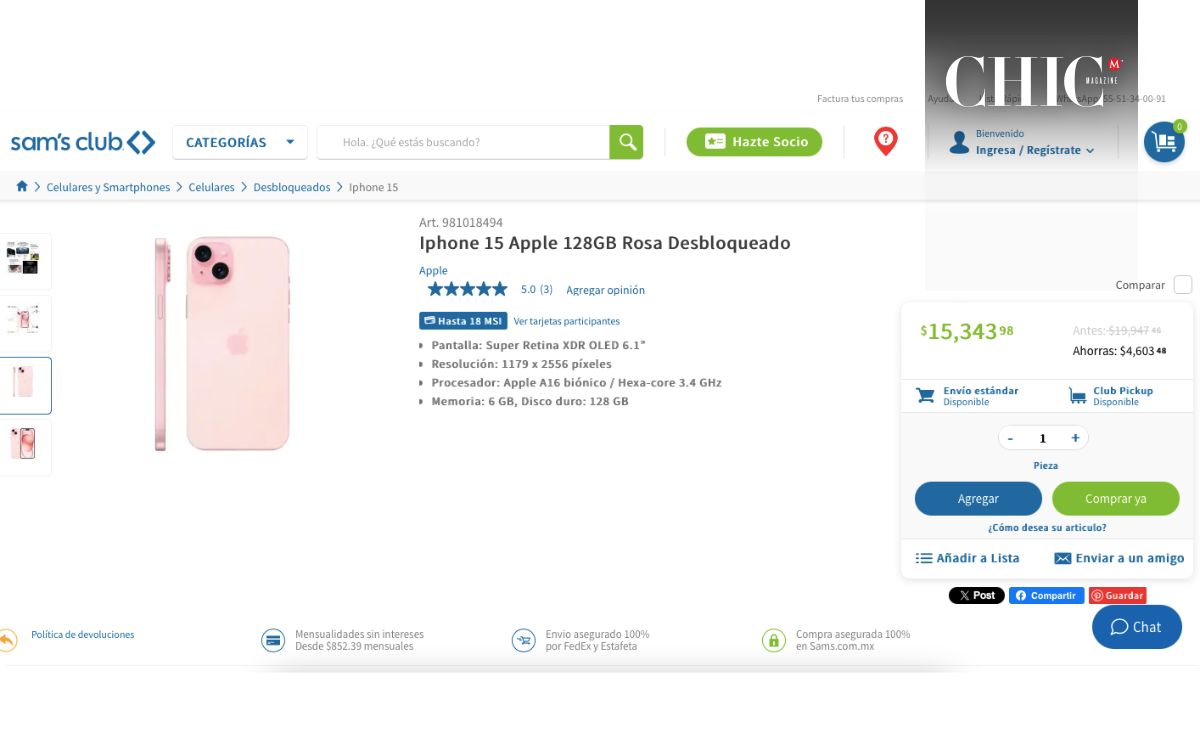Click into the product search field
This screenshot has width=1200, height=747.
pos(464,142)
